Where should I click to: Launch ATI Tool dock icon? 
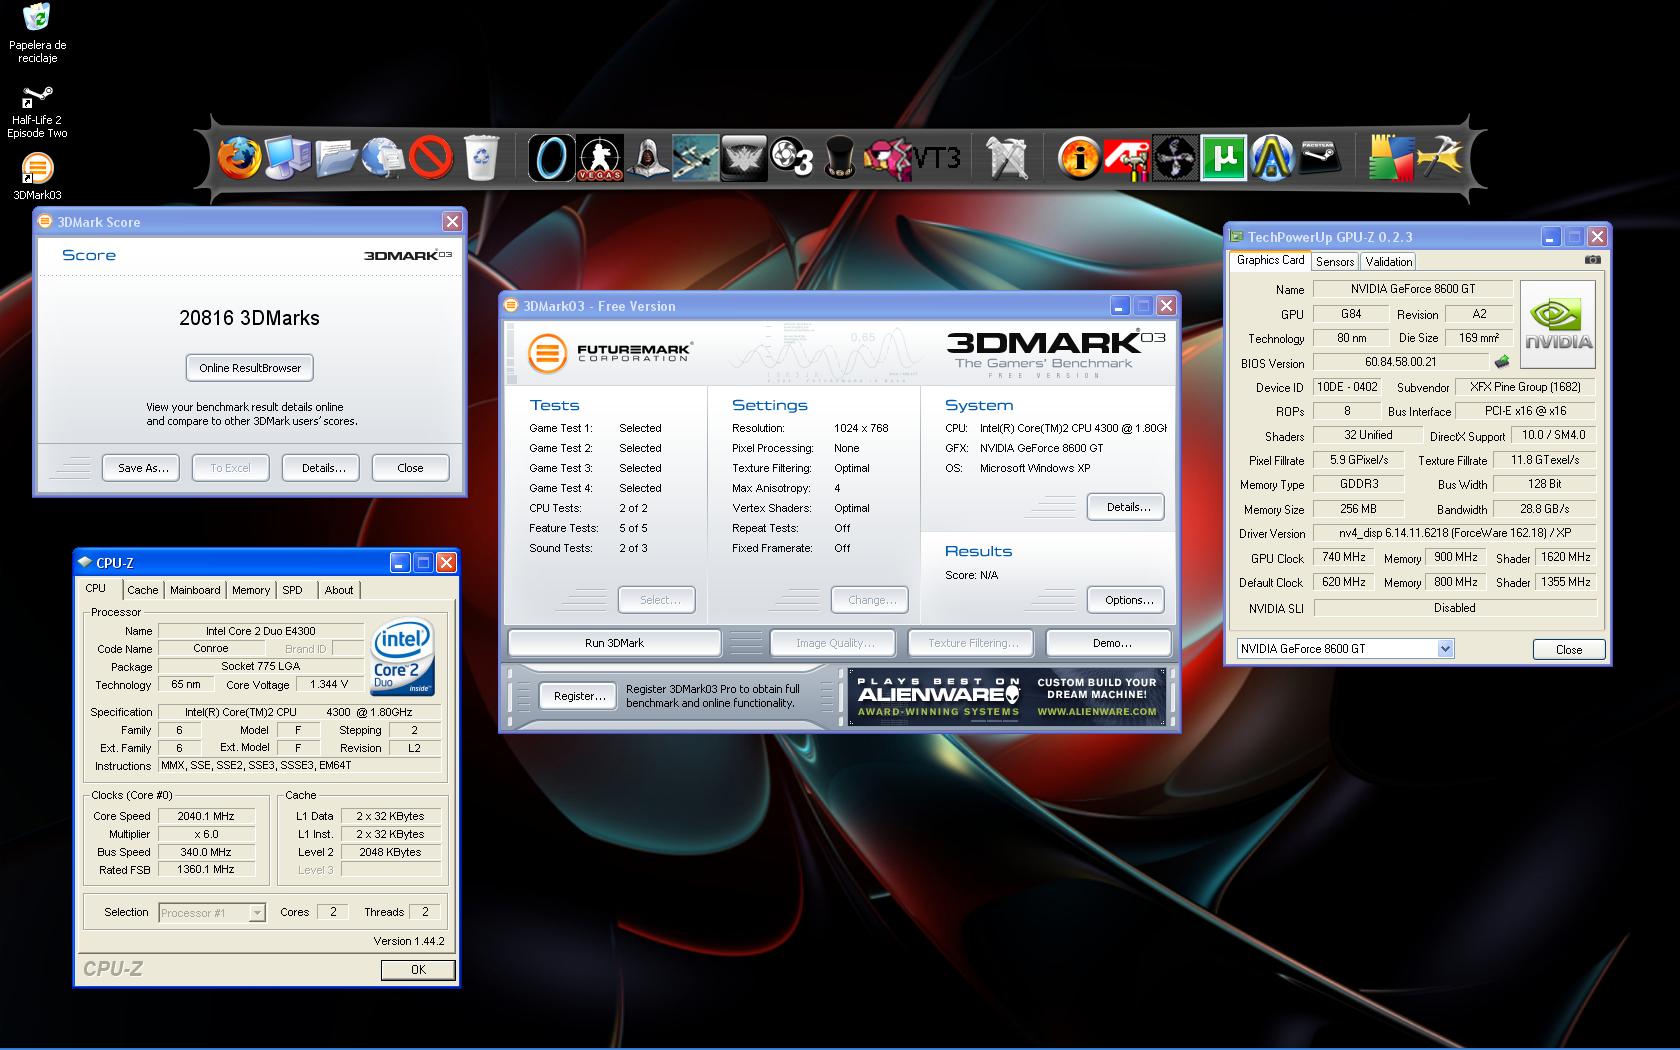[1127, 158]
